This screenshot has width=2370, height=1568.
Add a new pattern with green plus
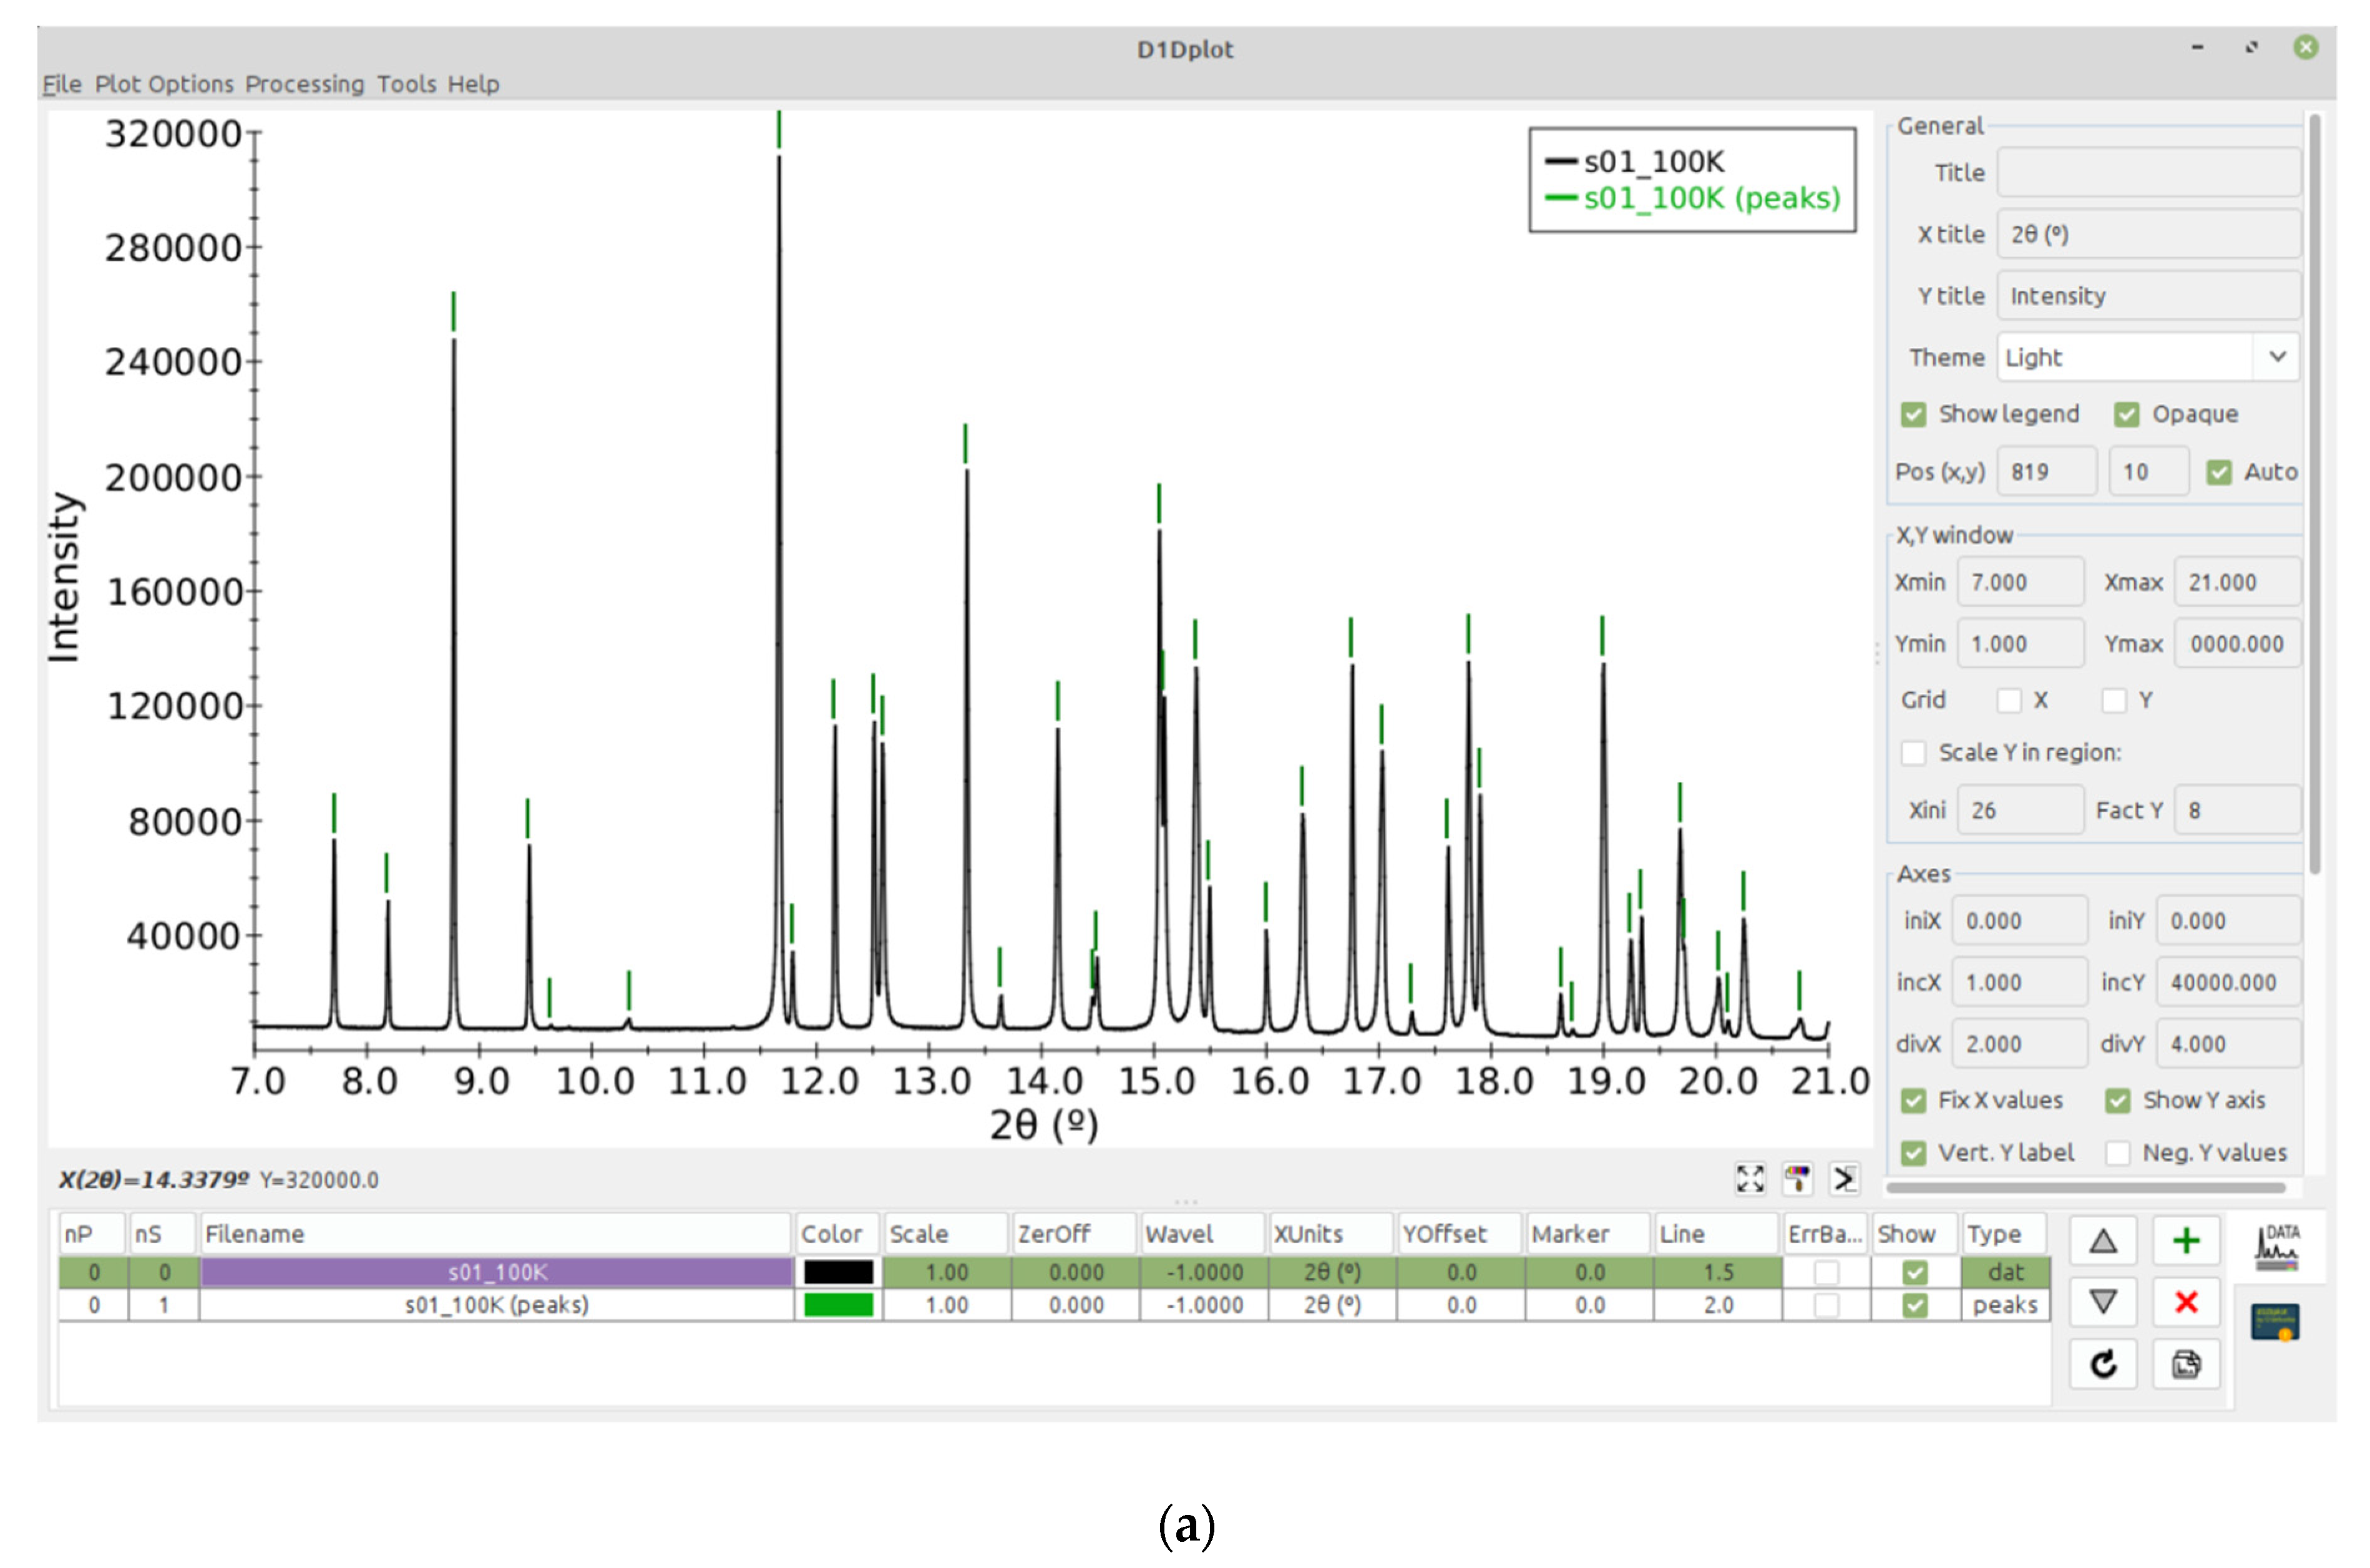(x=2186, y=1242)
